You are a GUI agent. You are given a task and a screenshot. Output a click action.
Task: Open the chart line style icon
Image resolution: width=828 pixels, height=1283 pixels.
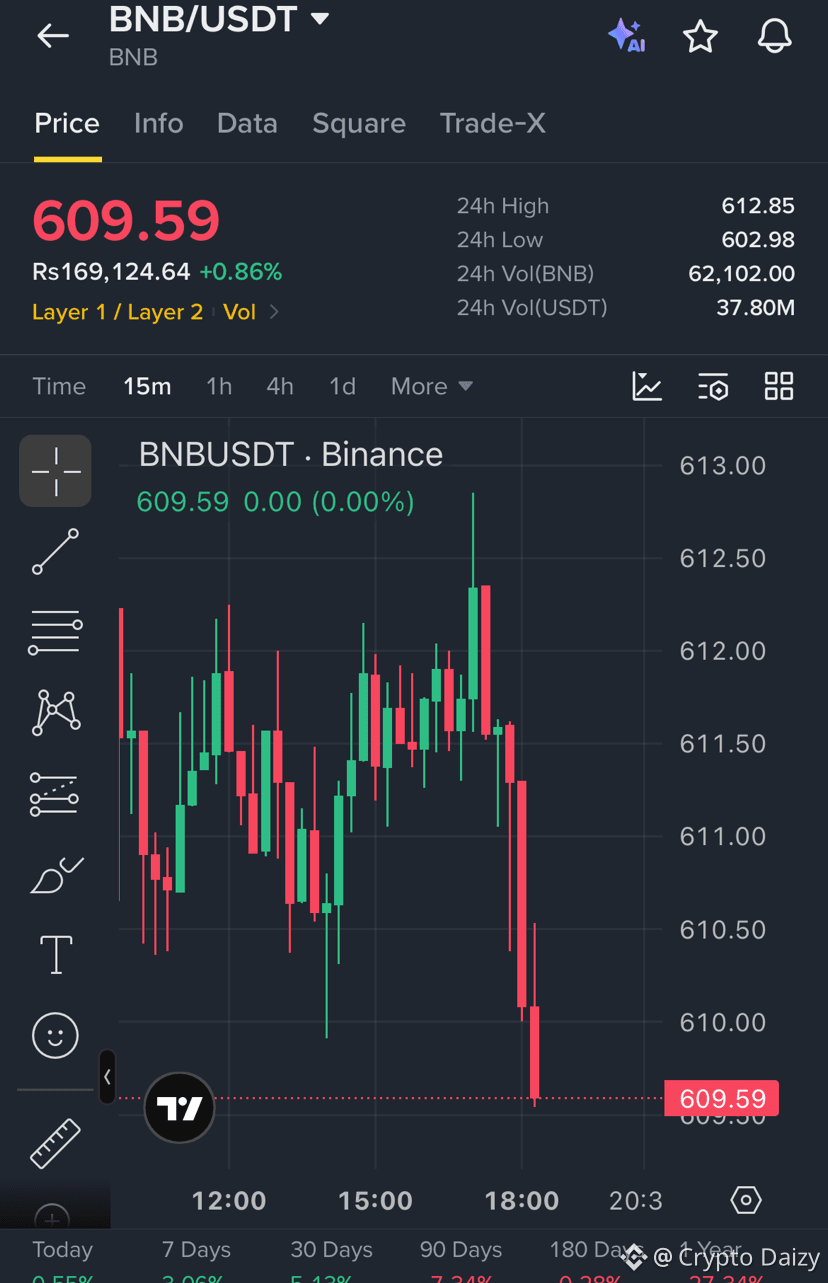tap(647, 386)
